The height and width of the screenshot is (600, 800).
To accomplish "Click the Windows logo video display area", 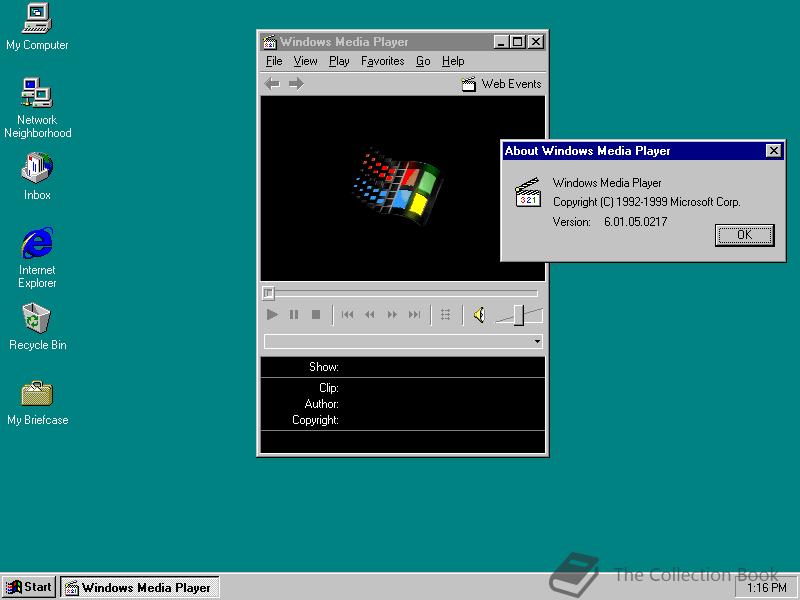I will tap(403, 188).
